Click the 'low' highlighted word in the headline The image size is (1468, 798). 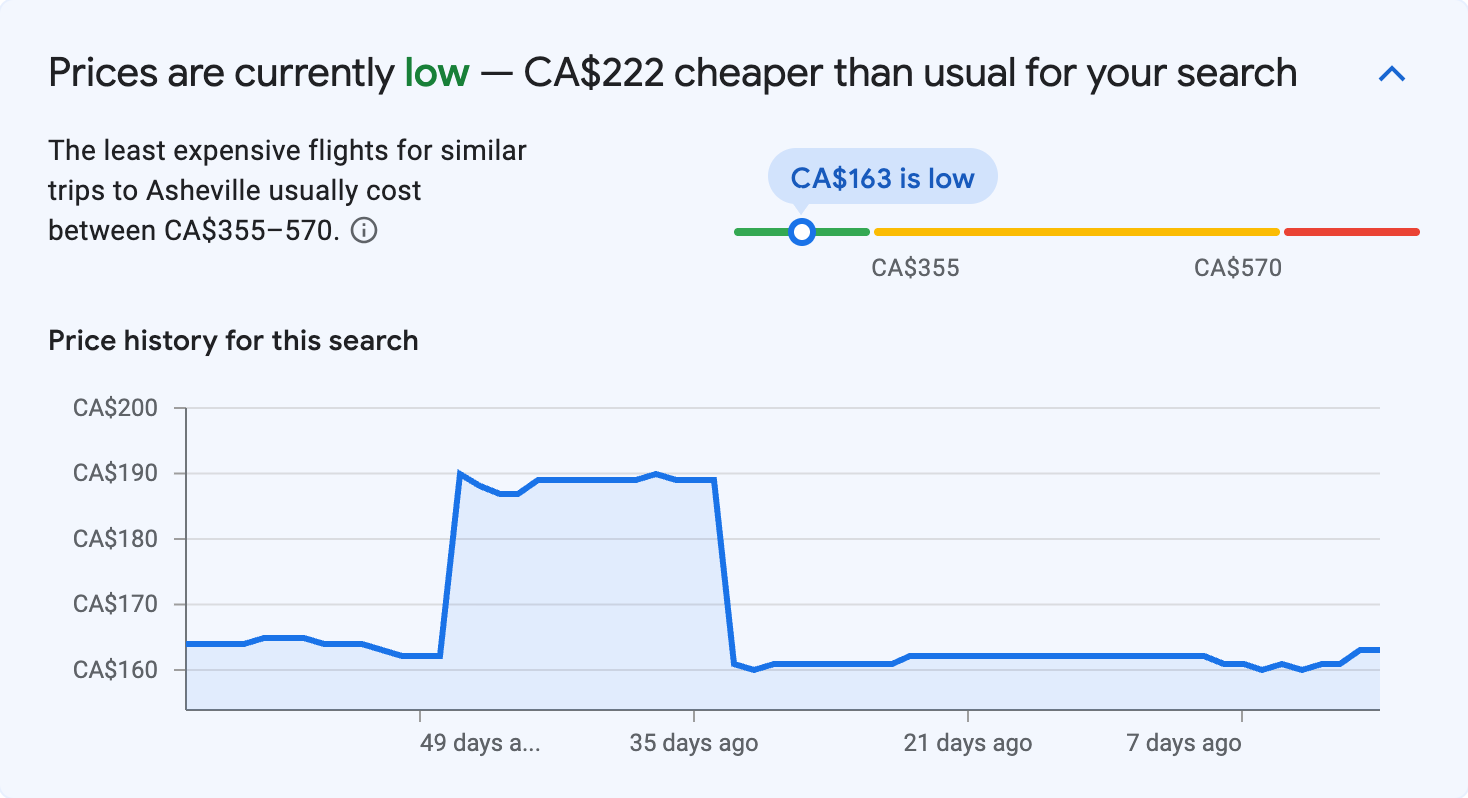click(x=435, y=71)
